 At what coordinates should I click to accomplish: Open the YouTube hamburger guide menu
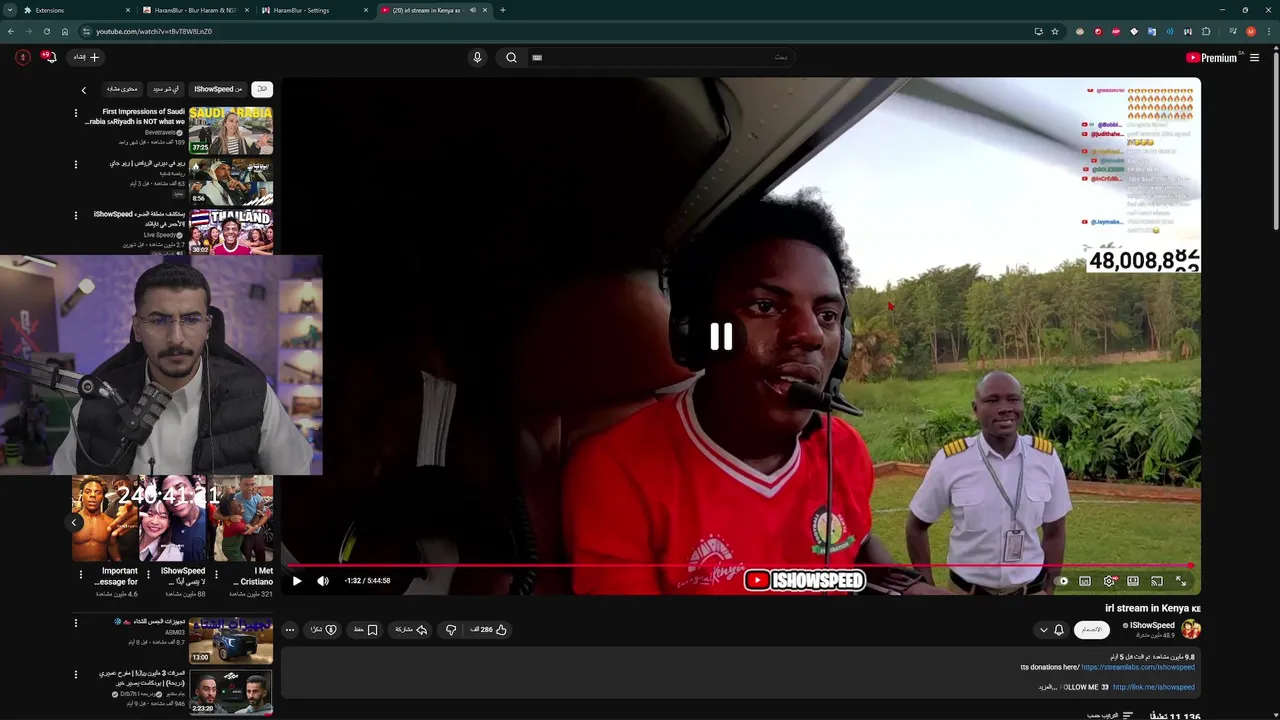click(1255, 58)
